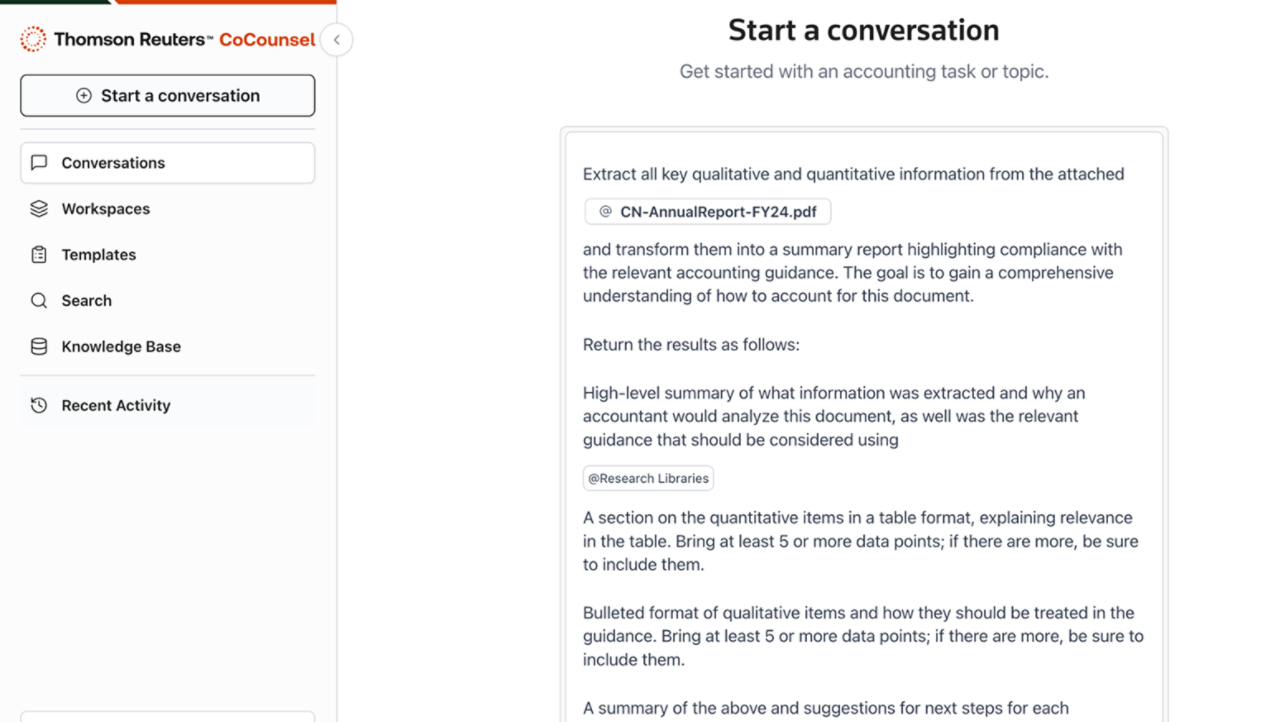Image resolution: width=1280 pixels, height=722 pixels.
Task: Click the Templates clipboard icon
Action: pos(39,255)
